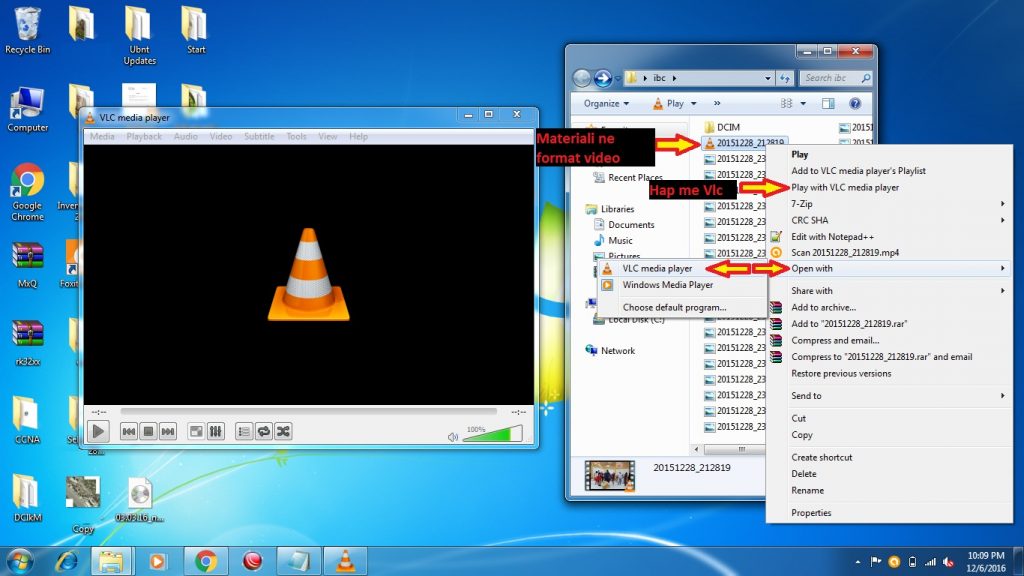1024x576 pixels.
Task: Expand the Send to submenu
Action: pos(889,396)
